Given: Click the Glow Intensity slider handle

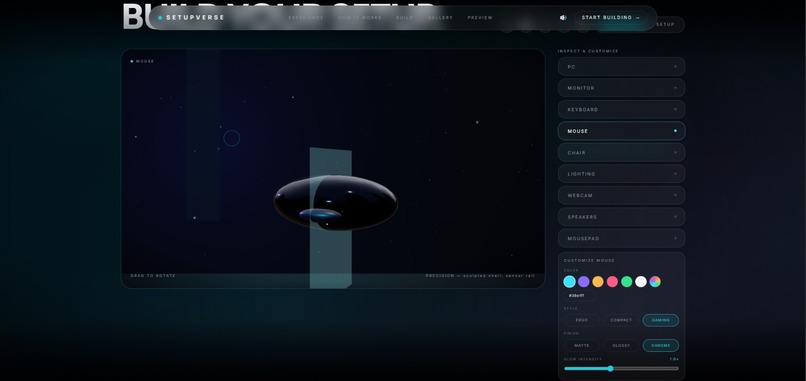Looking at the screenshot, I should click(610, 368).
